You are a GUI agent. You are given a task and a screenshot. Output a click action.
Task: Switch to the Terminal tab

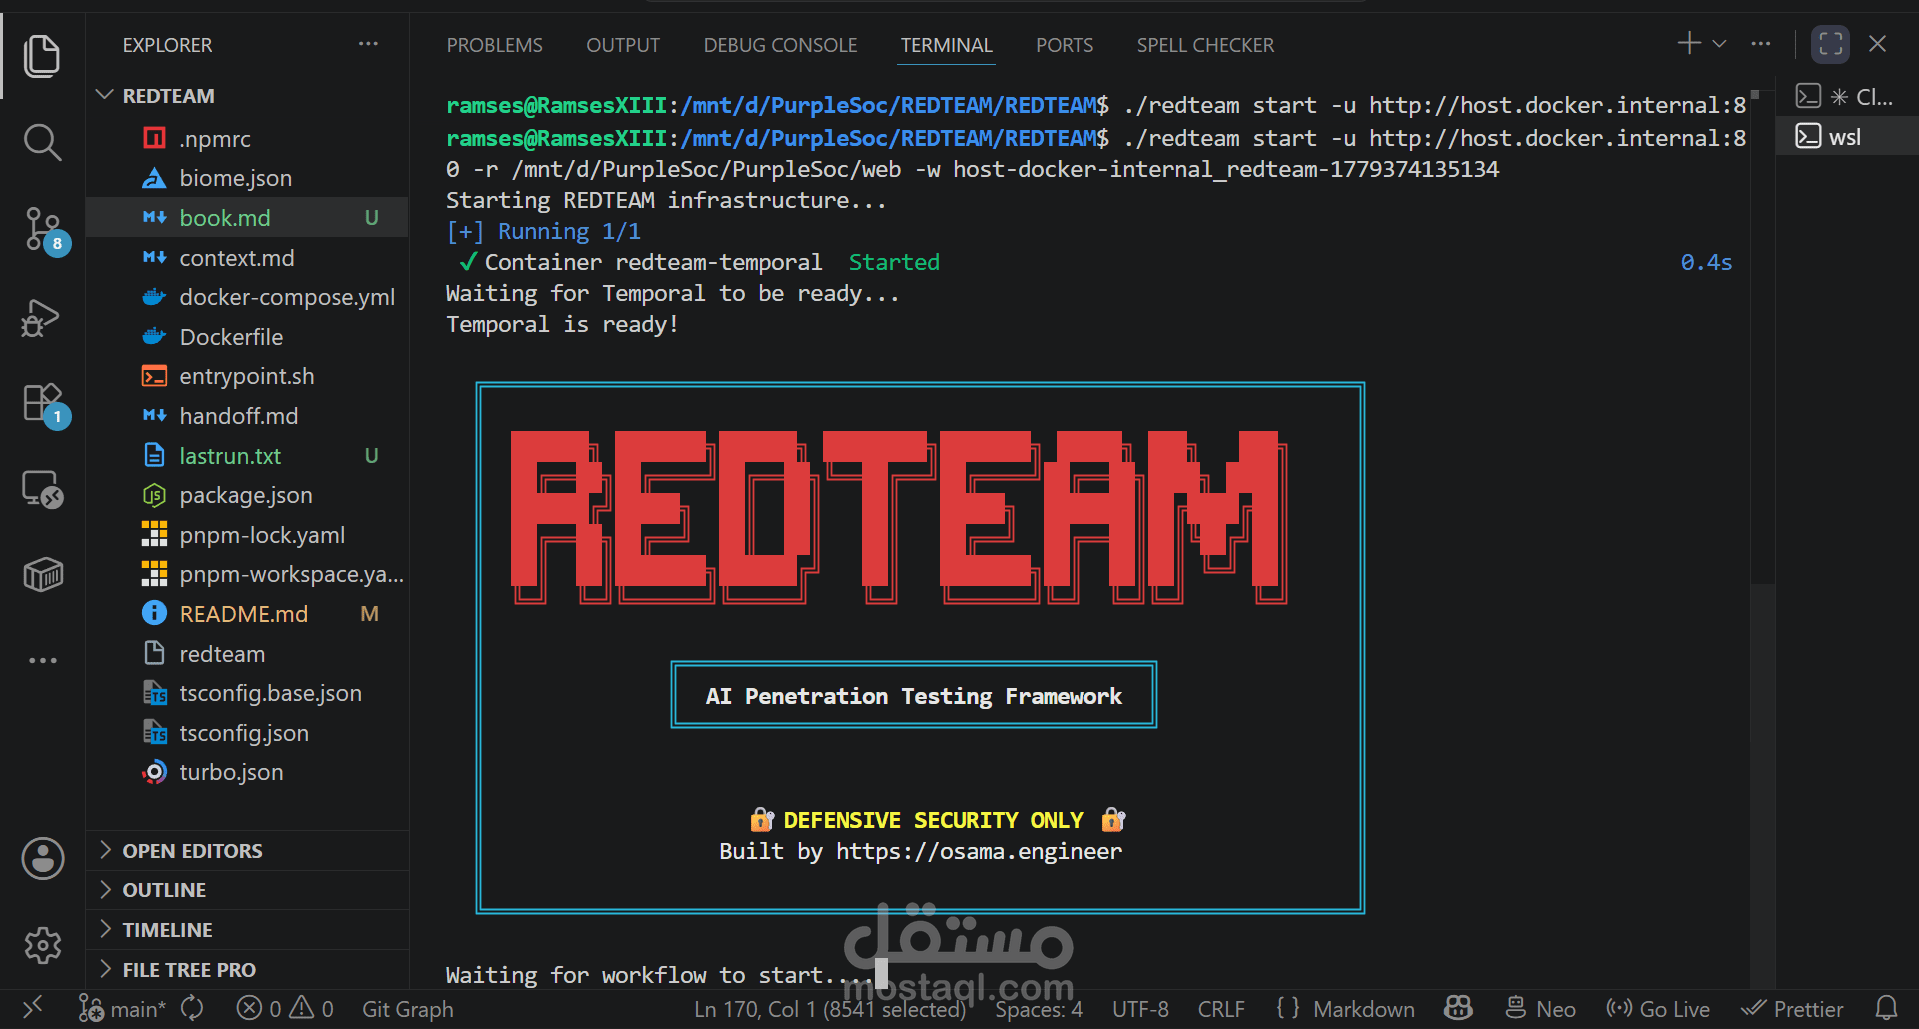pyautogui.click(x=946, y=45)
